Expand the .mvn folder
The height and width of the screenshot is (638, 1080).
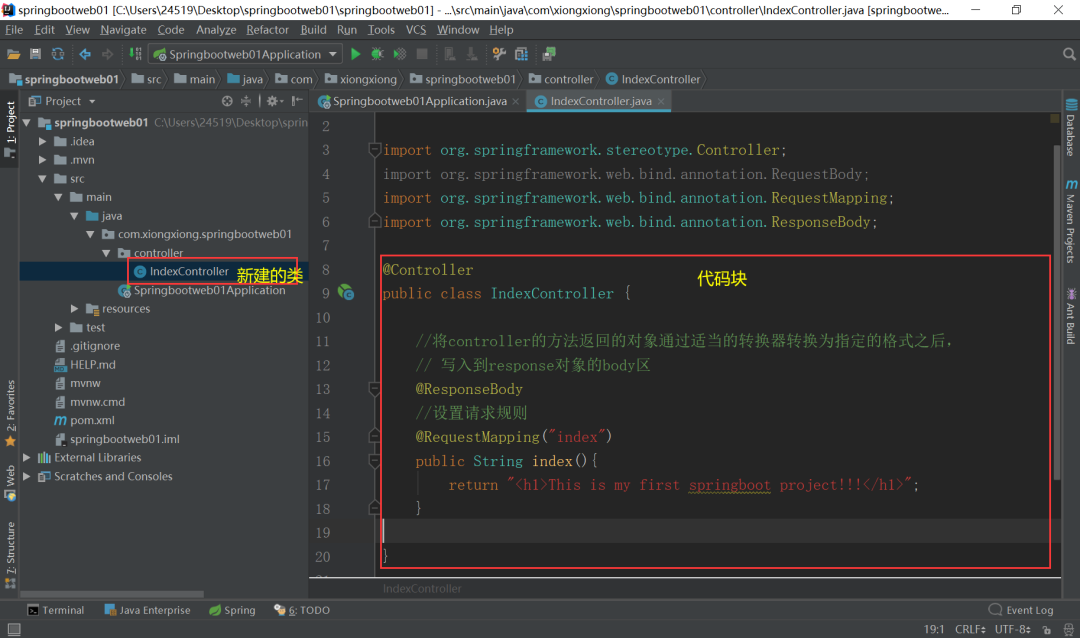pos(43,160)
